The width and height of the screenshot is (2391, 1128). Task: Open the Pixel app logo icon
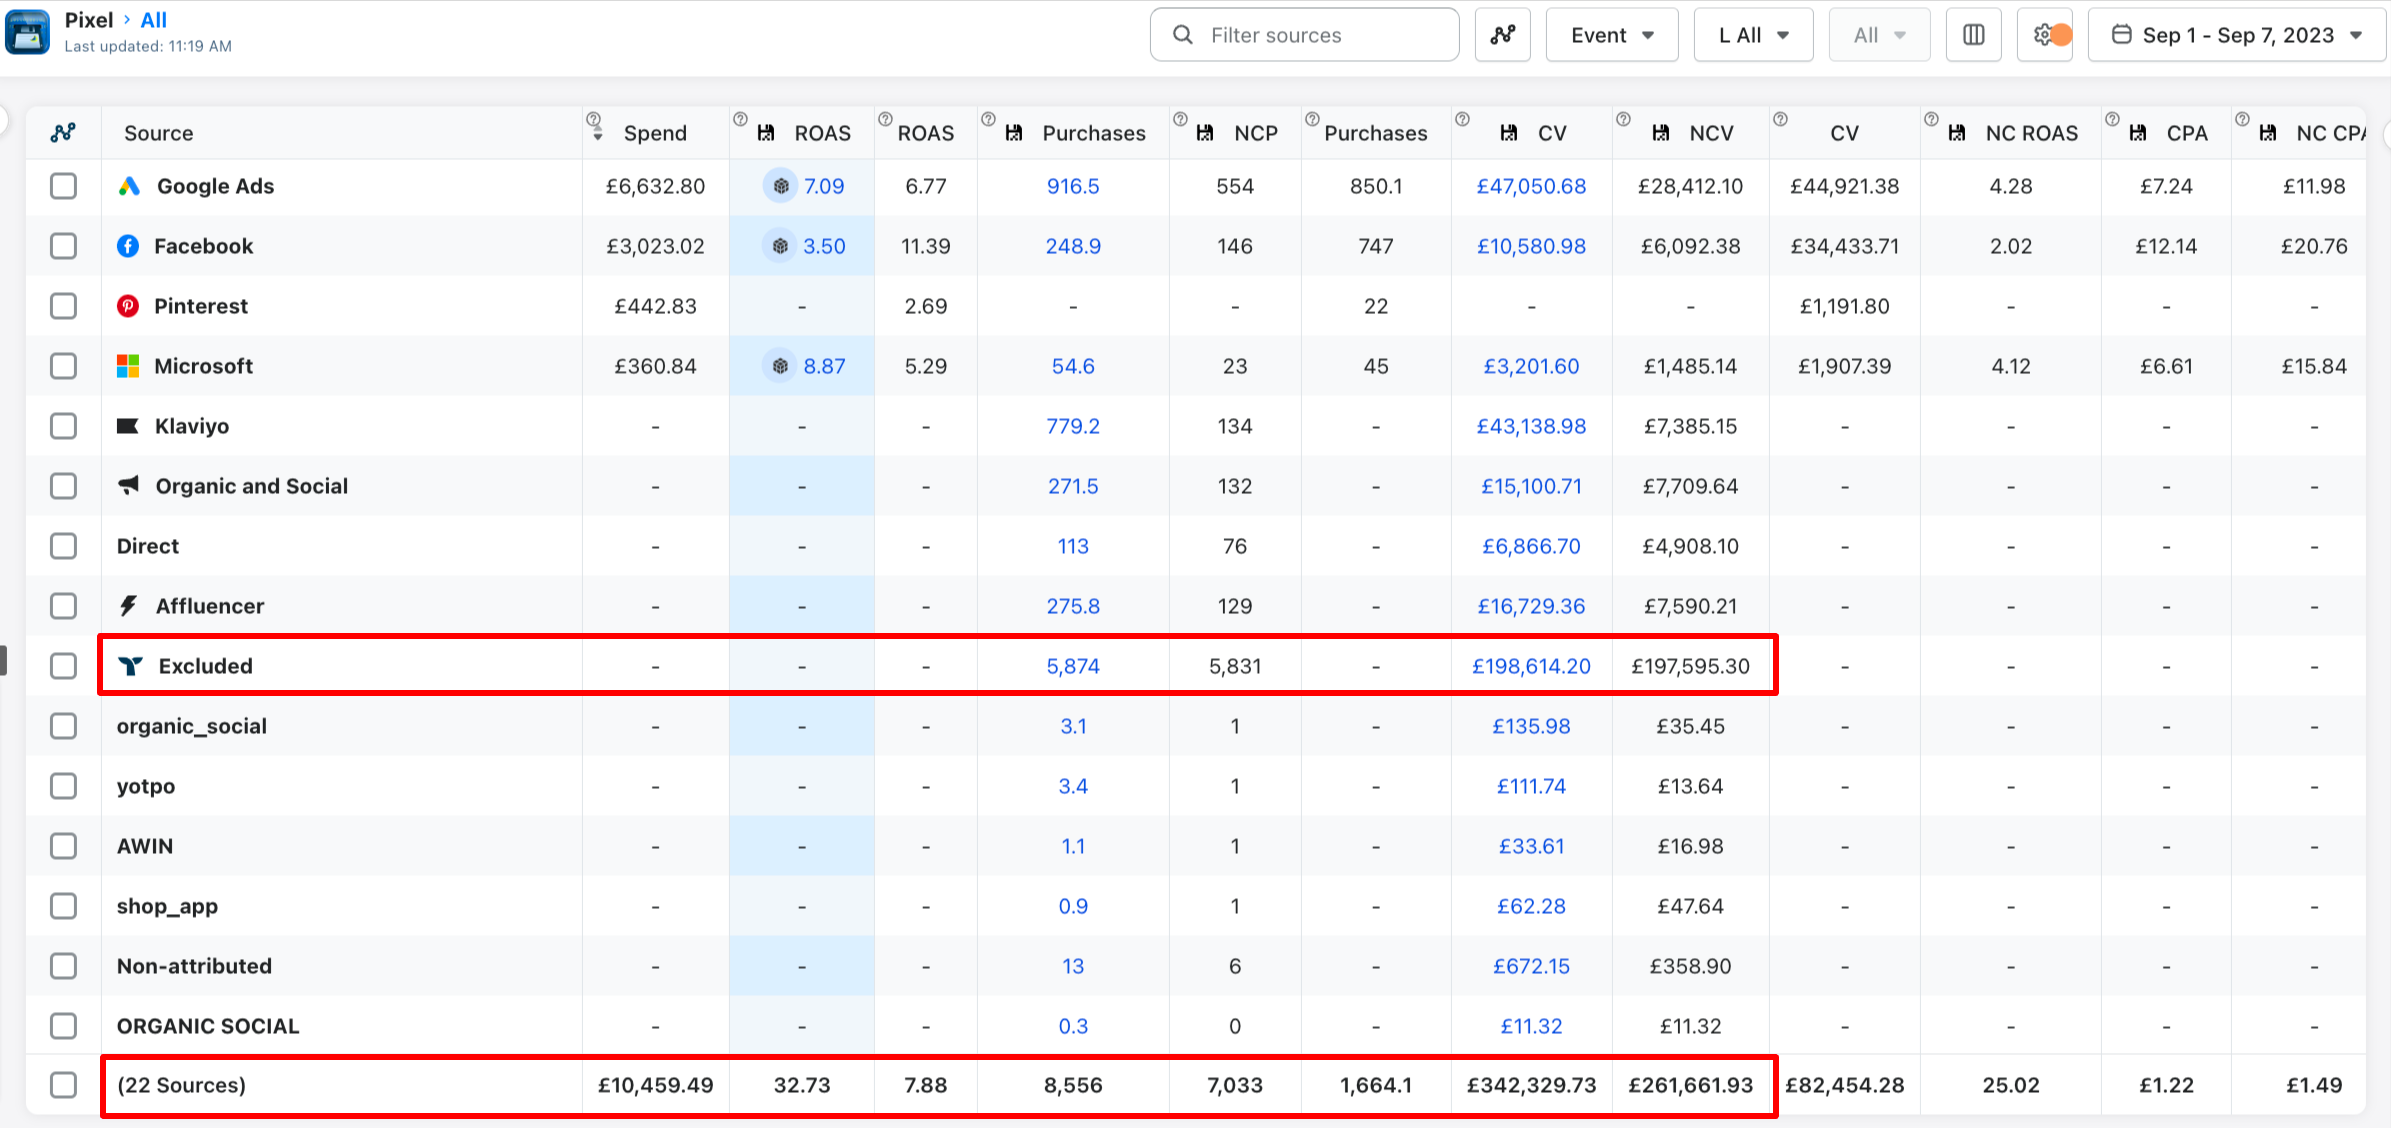pyautogui.click(x=27, y=32)
